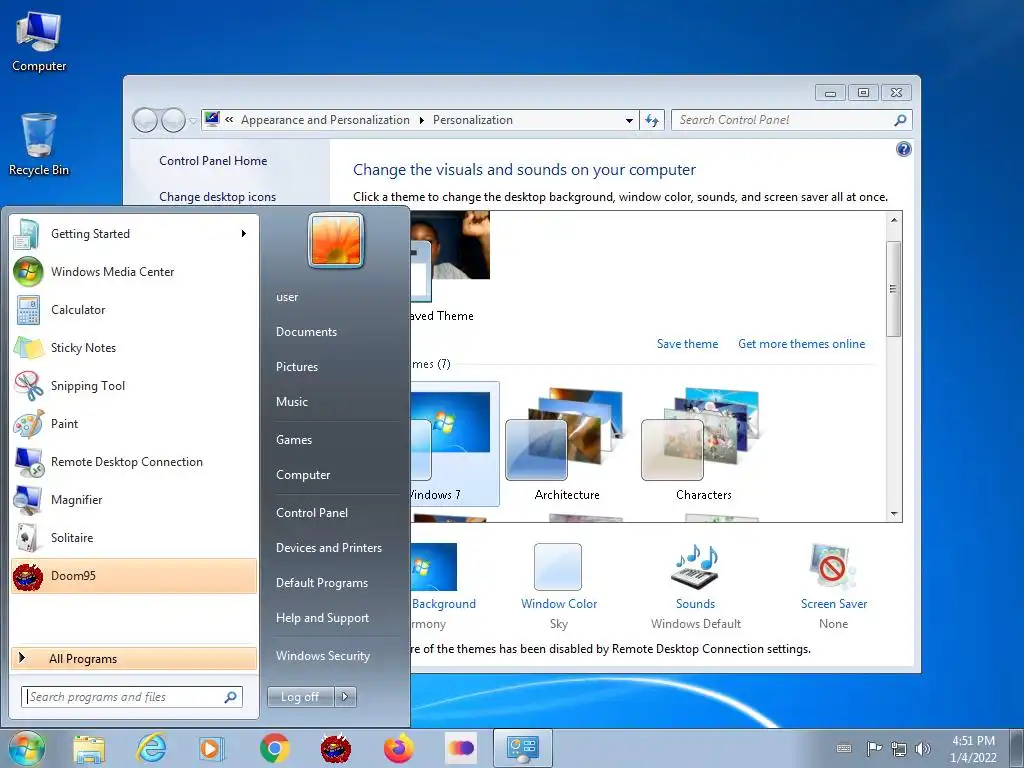Open address bar history dropdown
This screenshot has height=768, width=1024.
(629, 120)
